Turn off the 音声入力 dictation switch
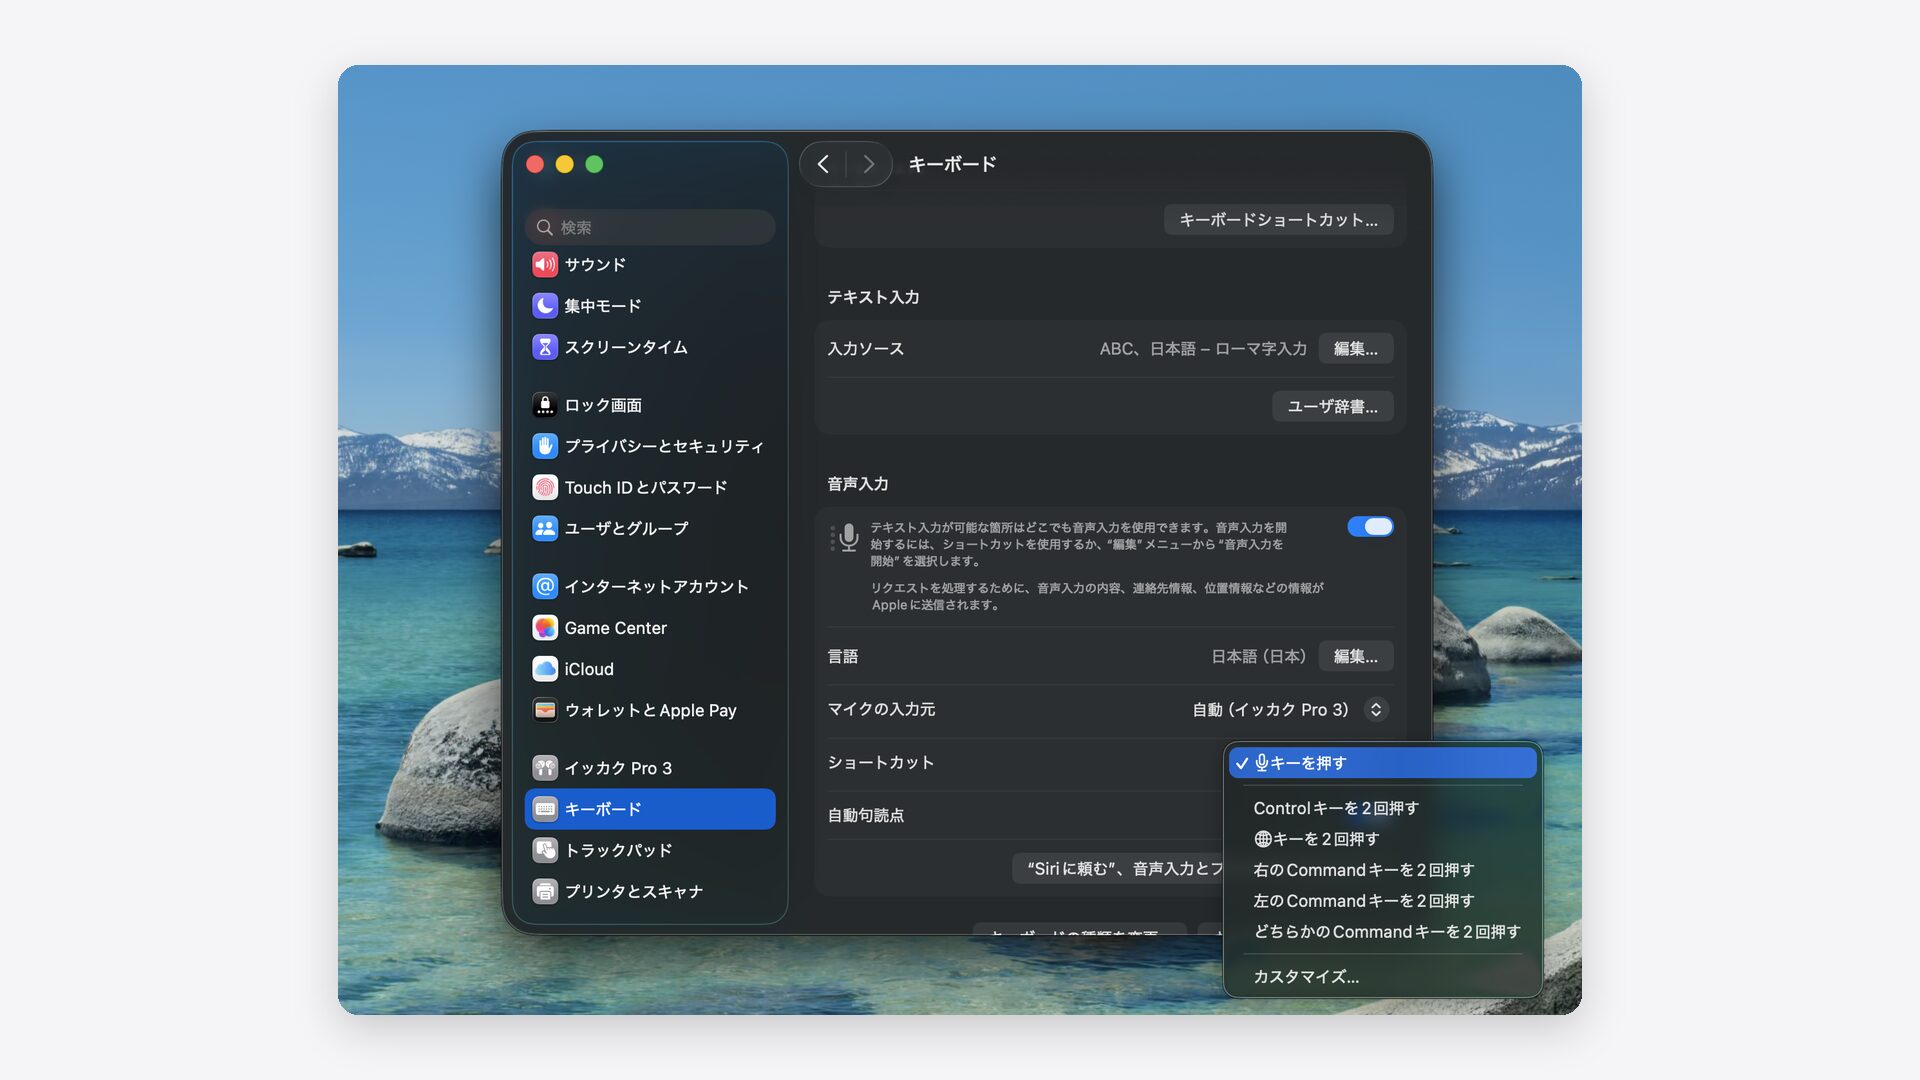Viewport: 1920px width, 1080px height. click(x=1370, y=526)
